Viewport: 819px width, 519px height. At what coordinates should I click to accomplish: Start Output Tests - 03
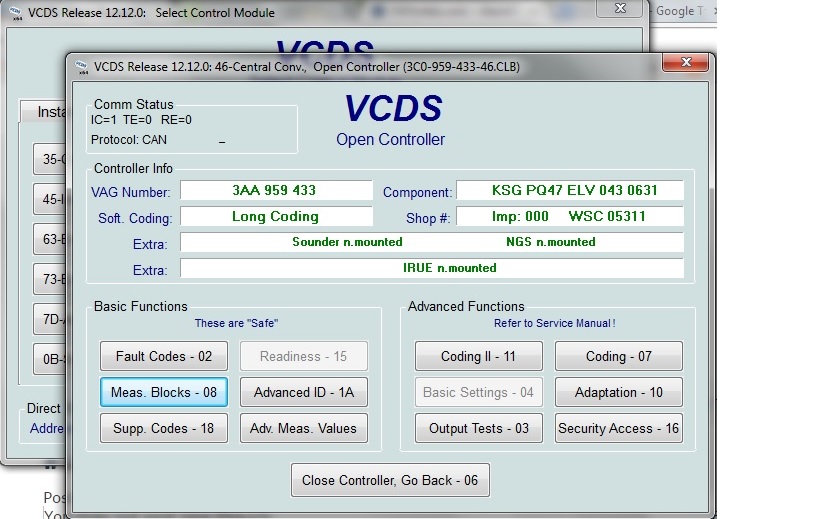(x=479, y=428)
